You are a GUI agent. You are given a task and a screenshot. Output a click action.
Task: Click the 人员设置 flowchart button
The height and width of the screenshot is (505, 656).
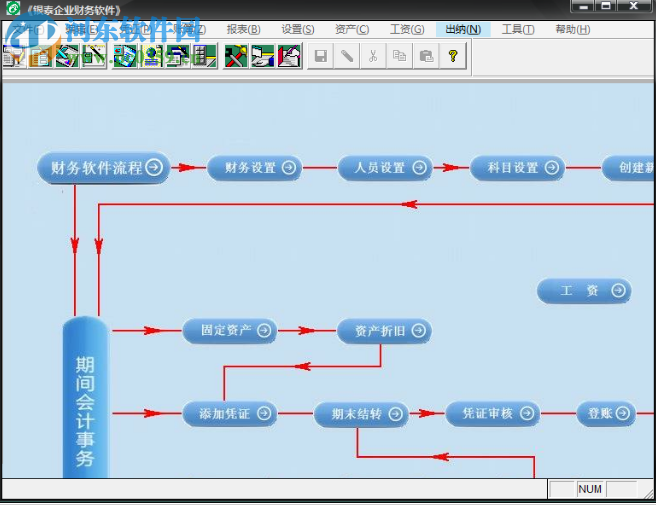[385, 168]
